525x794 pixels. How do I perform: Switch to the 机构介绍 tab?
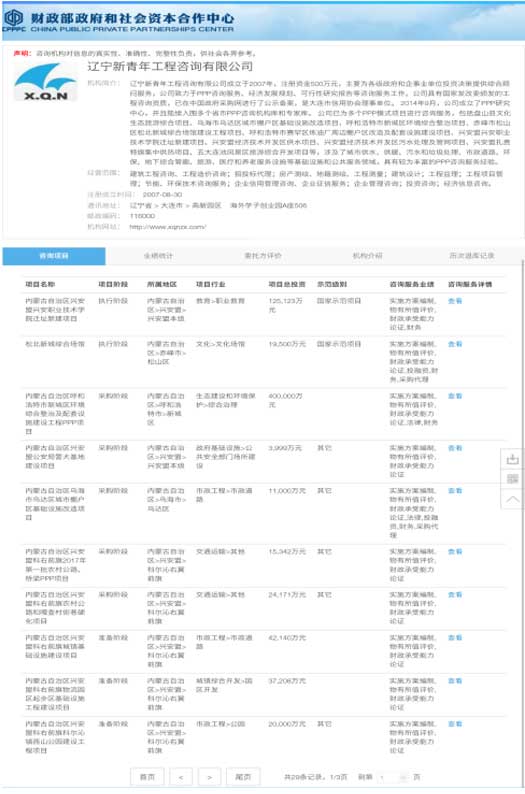point(368,256)
